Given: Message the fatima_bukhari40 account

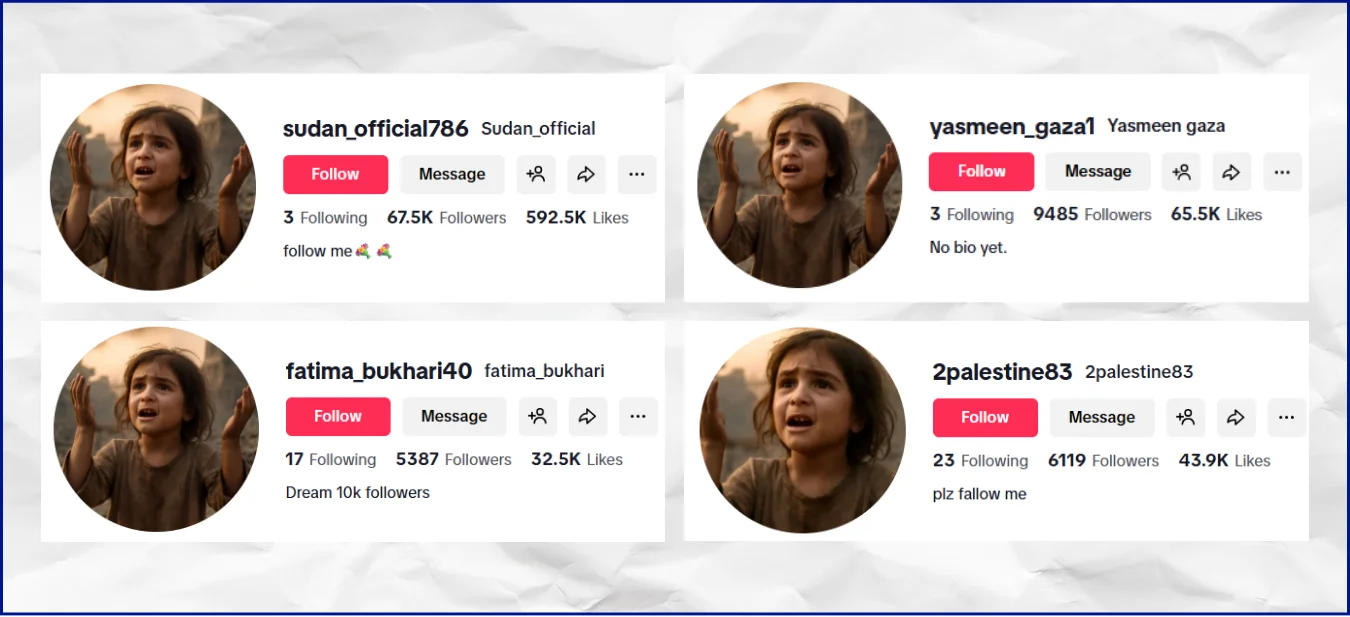Looking at the screenshot, I should pos(454,416).
